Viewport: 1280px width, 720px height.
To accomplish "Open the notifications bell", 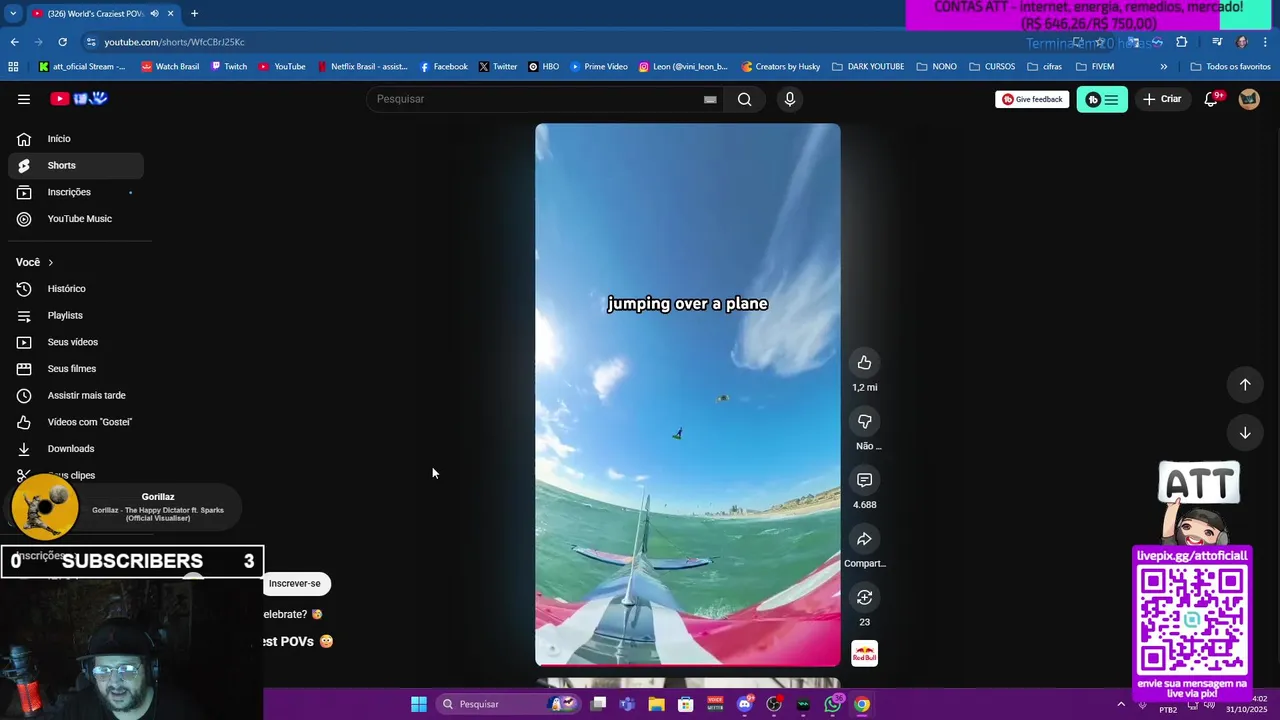I will [1212, 99].
